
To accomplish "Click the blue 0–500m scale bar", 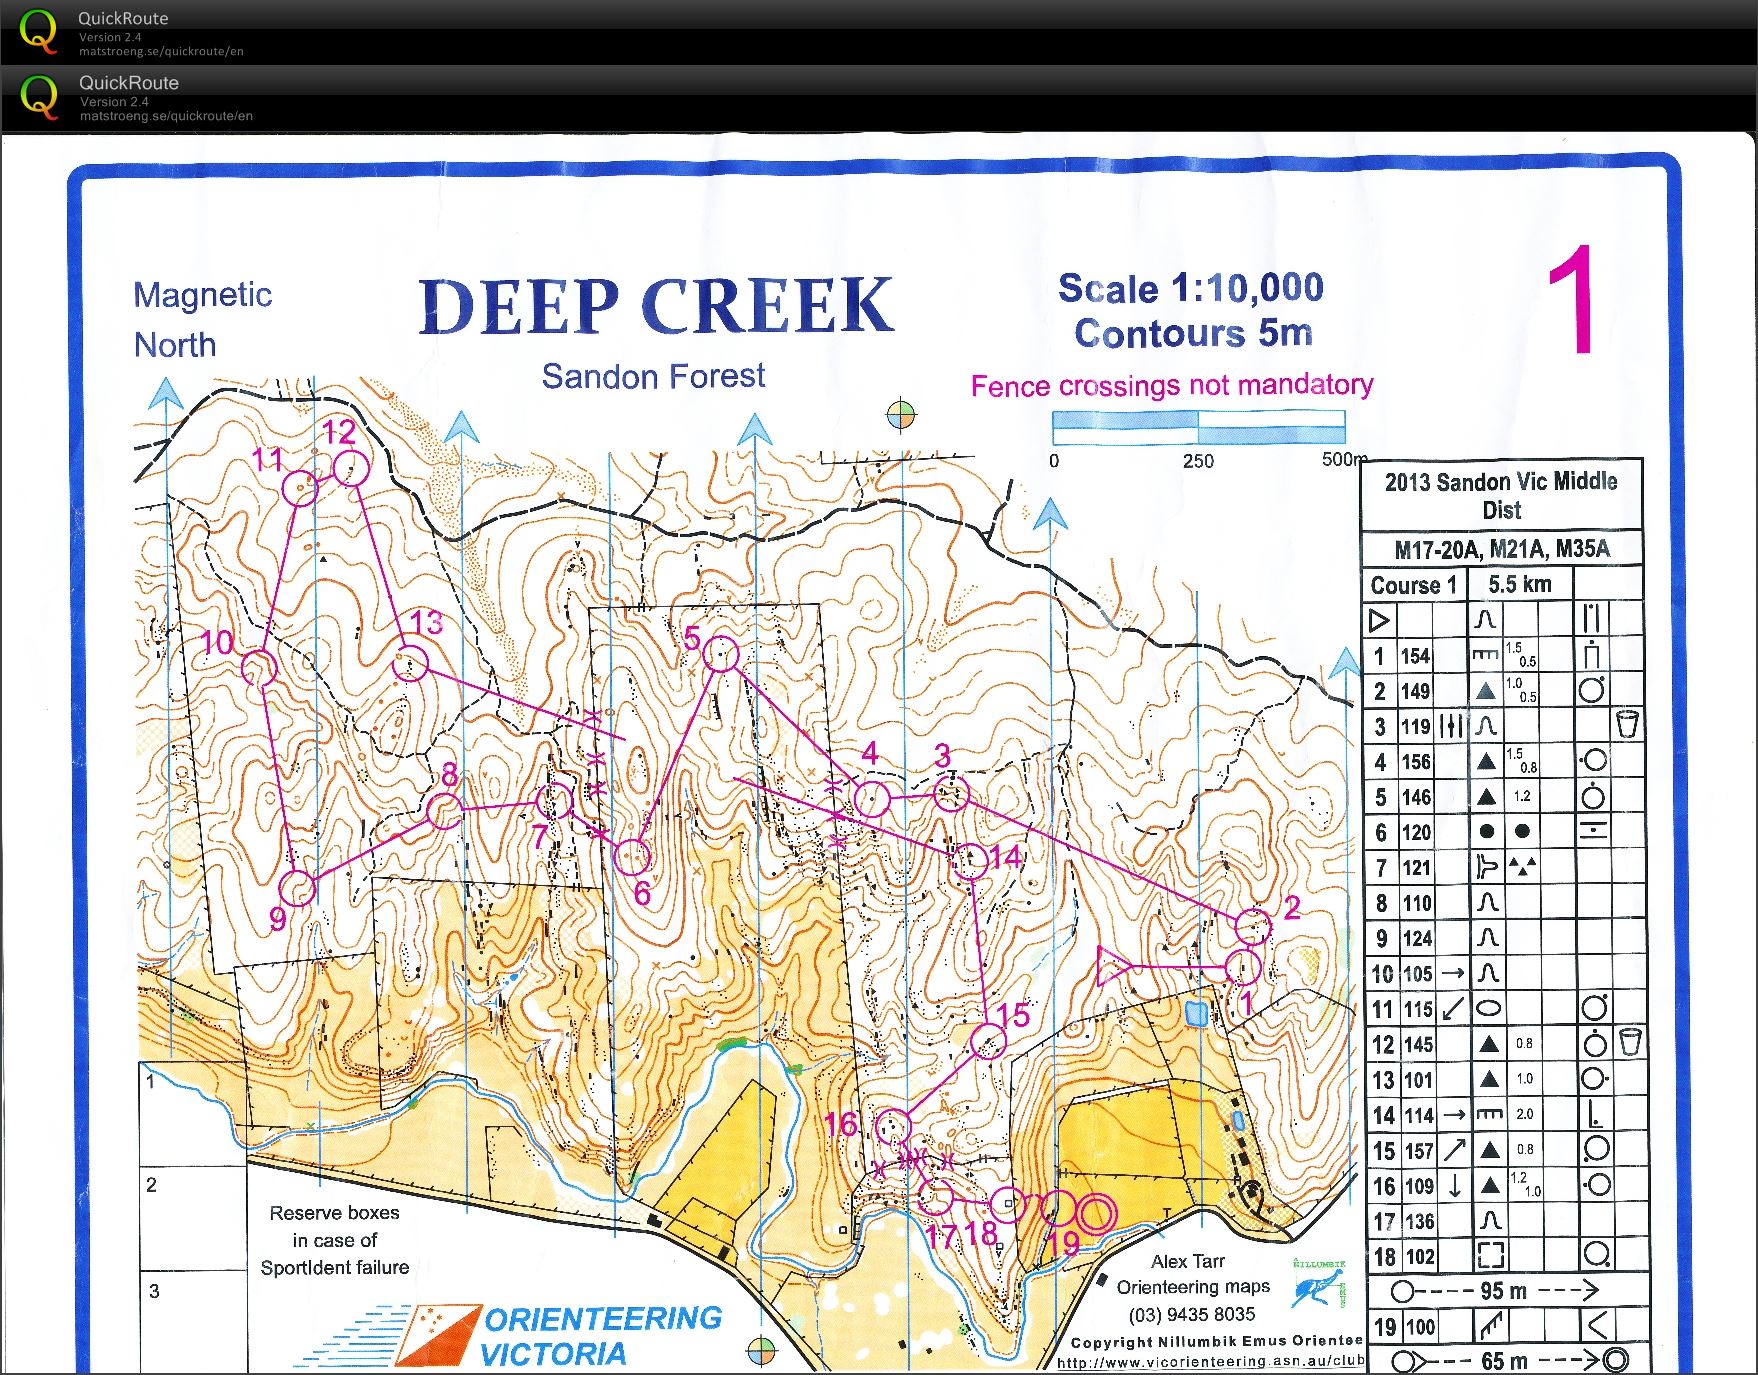I will [x=1197, y=428].
